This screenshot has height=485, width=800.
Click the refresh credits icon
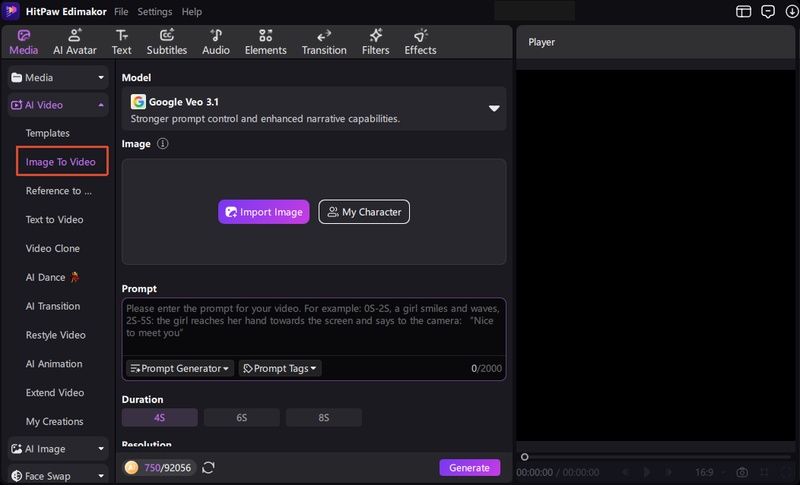click(208, 468)
